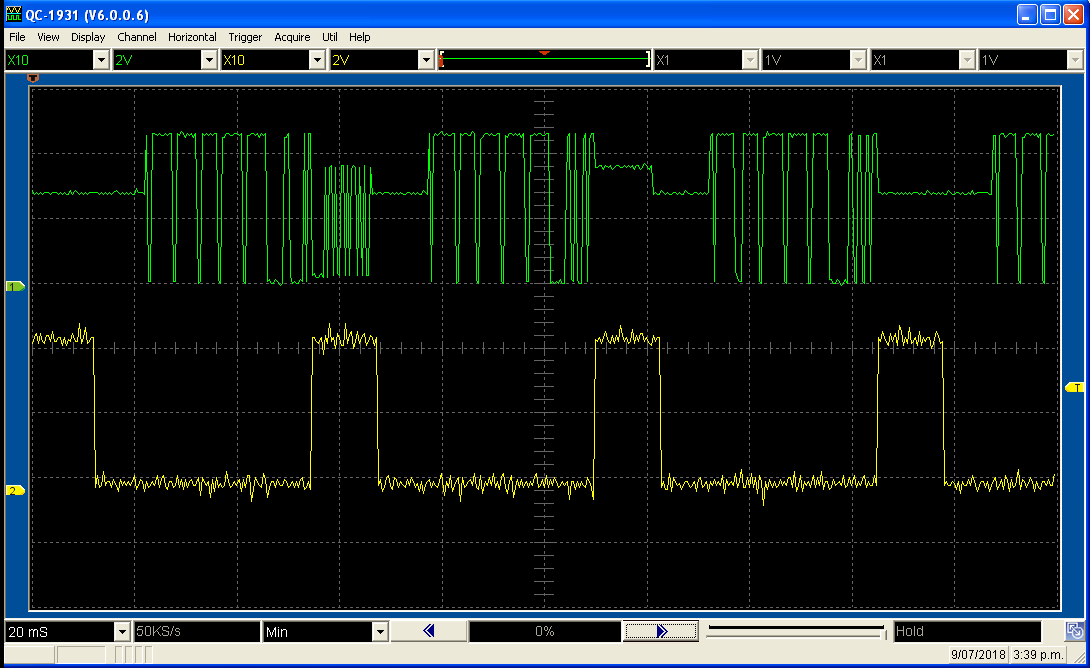Click the QC-1931 application icon in the title bar
Viewport: 1090px width, 668px height.
(x=11, y=12)
